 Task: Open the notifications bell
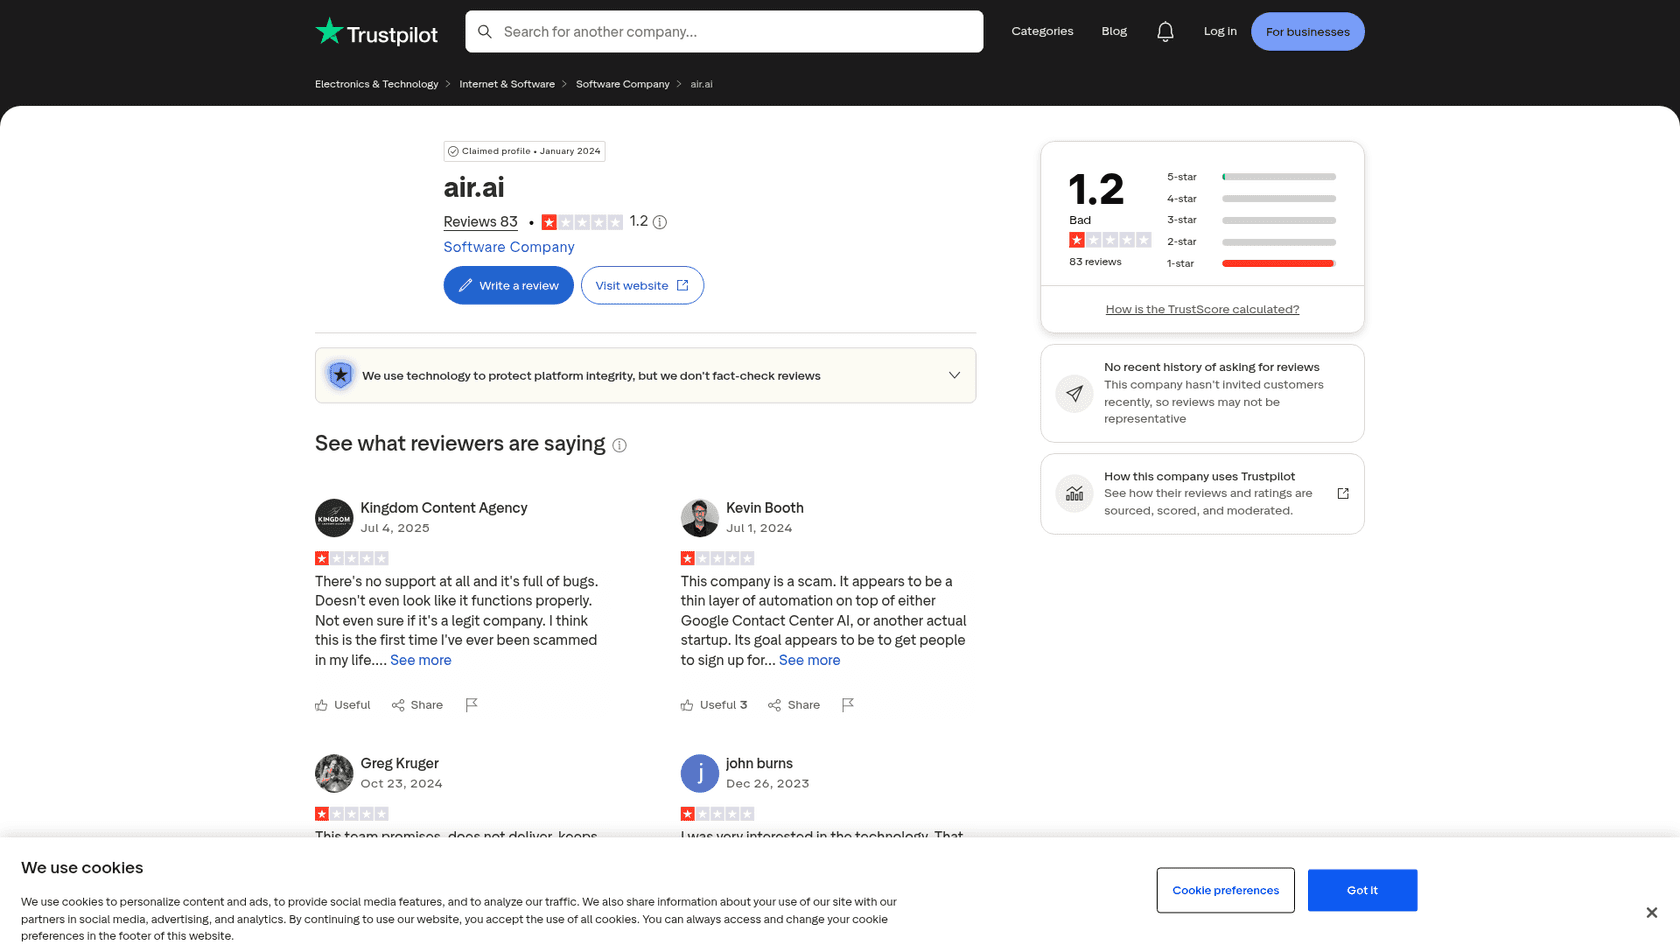tap(1165, 32)
